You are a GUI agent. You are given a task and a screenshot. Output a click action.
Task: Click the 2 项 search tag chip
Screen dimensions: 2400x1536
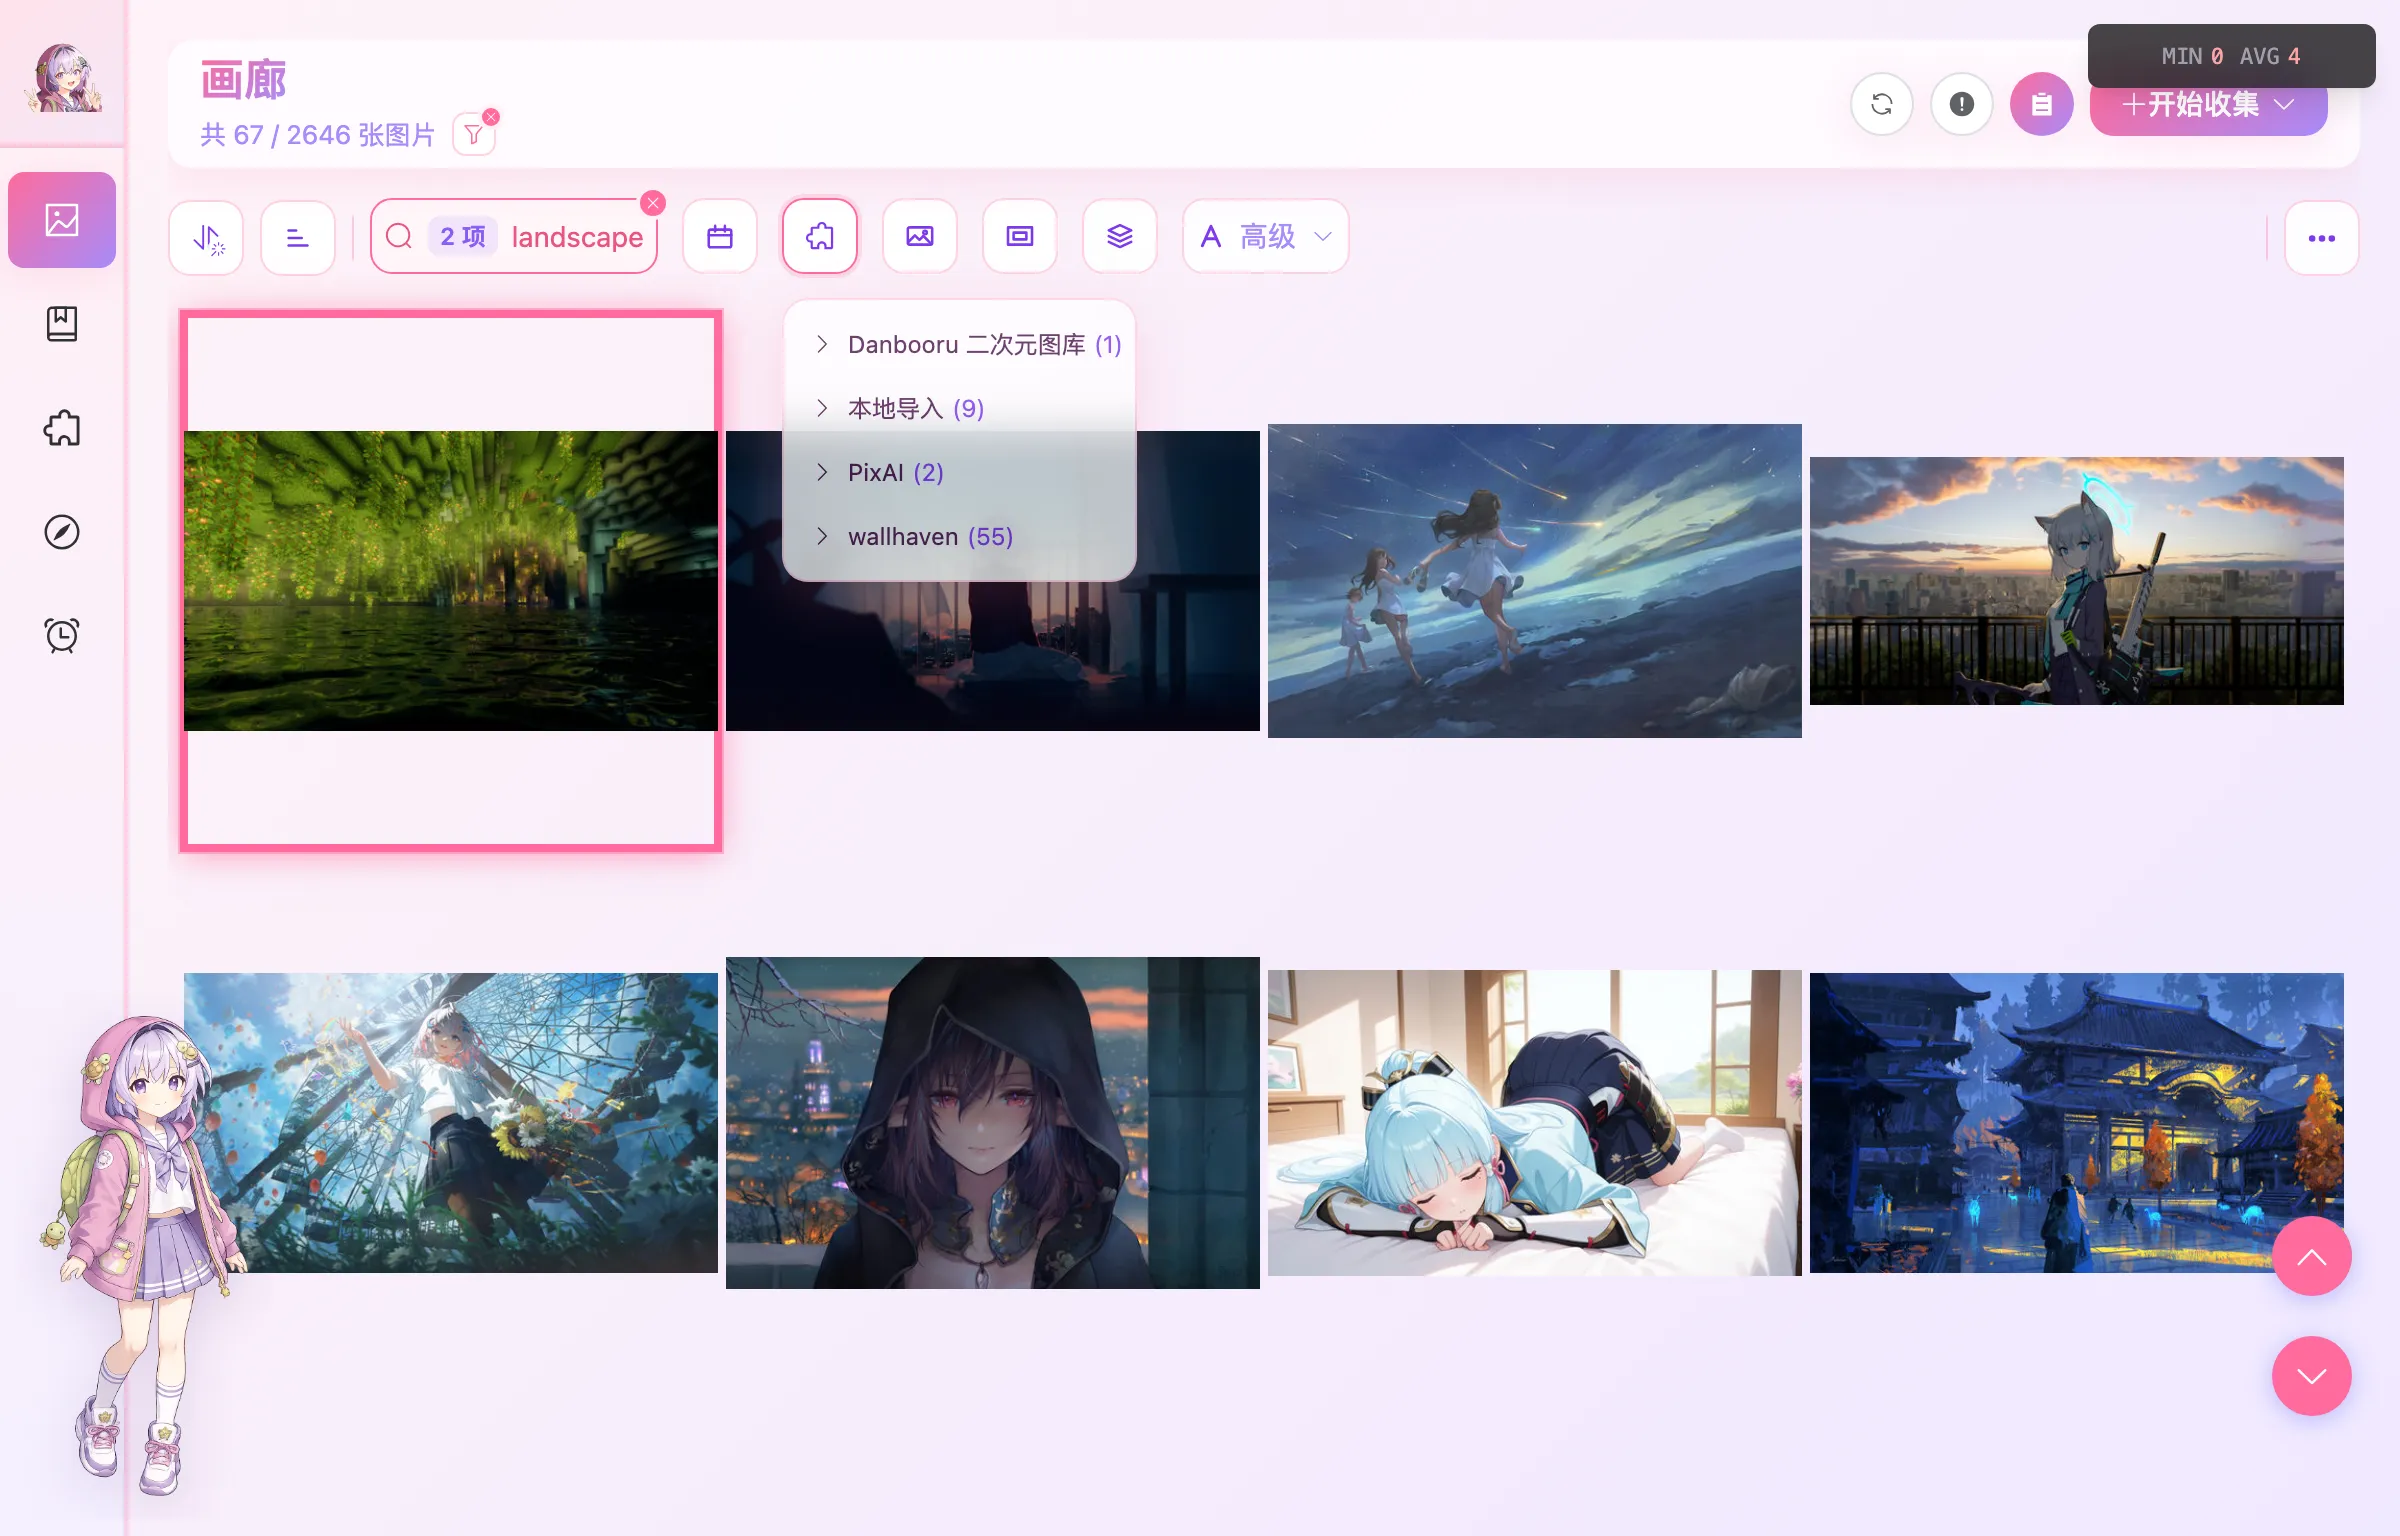[x=463, y=237]
